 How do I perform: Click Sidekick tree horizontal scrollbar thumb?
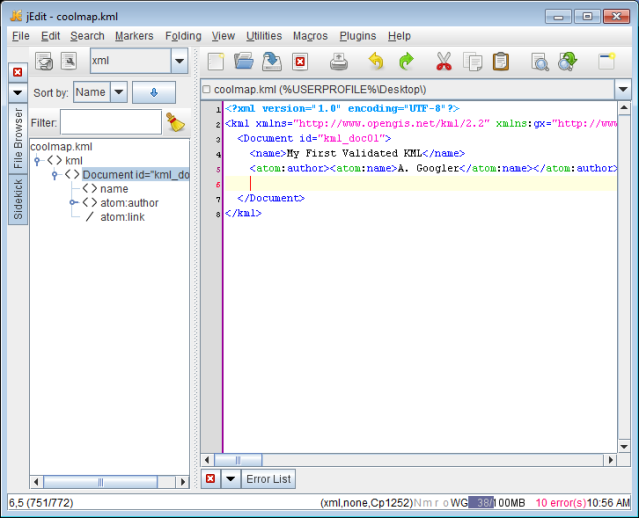click(100, 482)
